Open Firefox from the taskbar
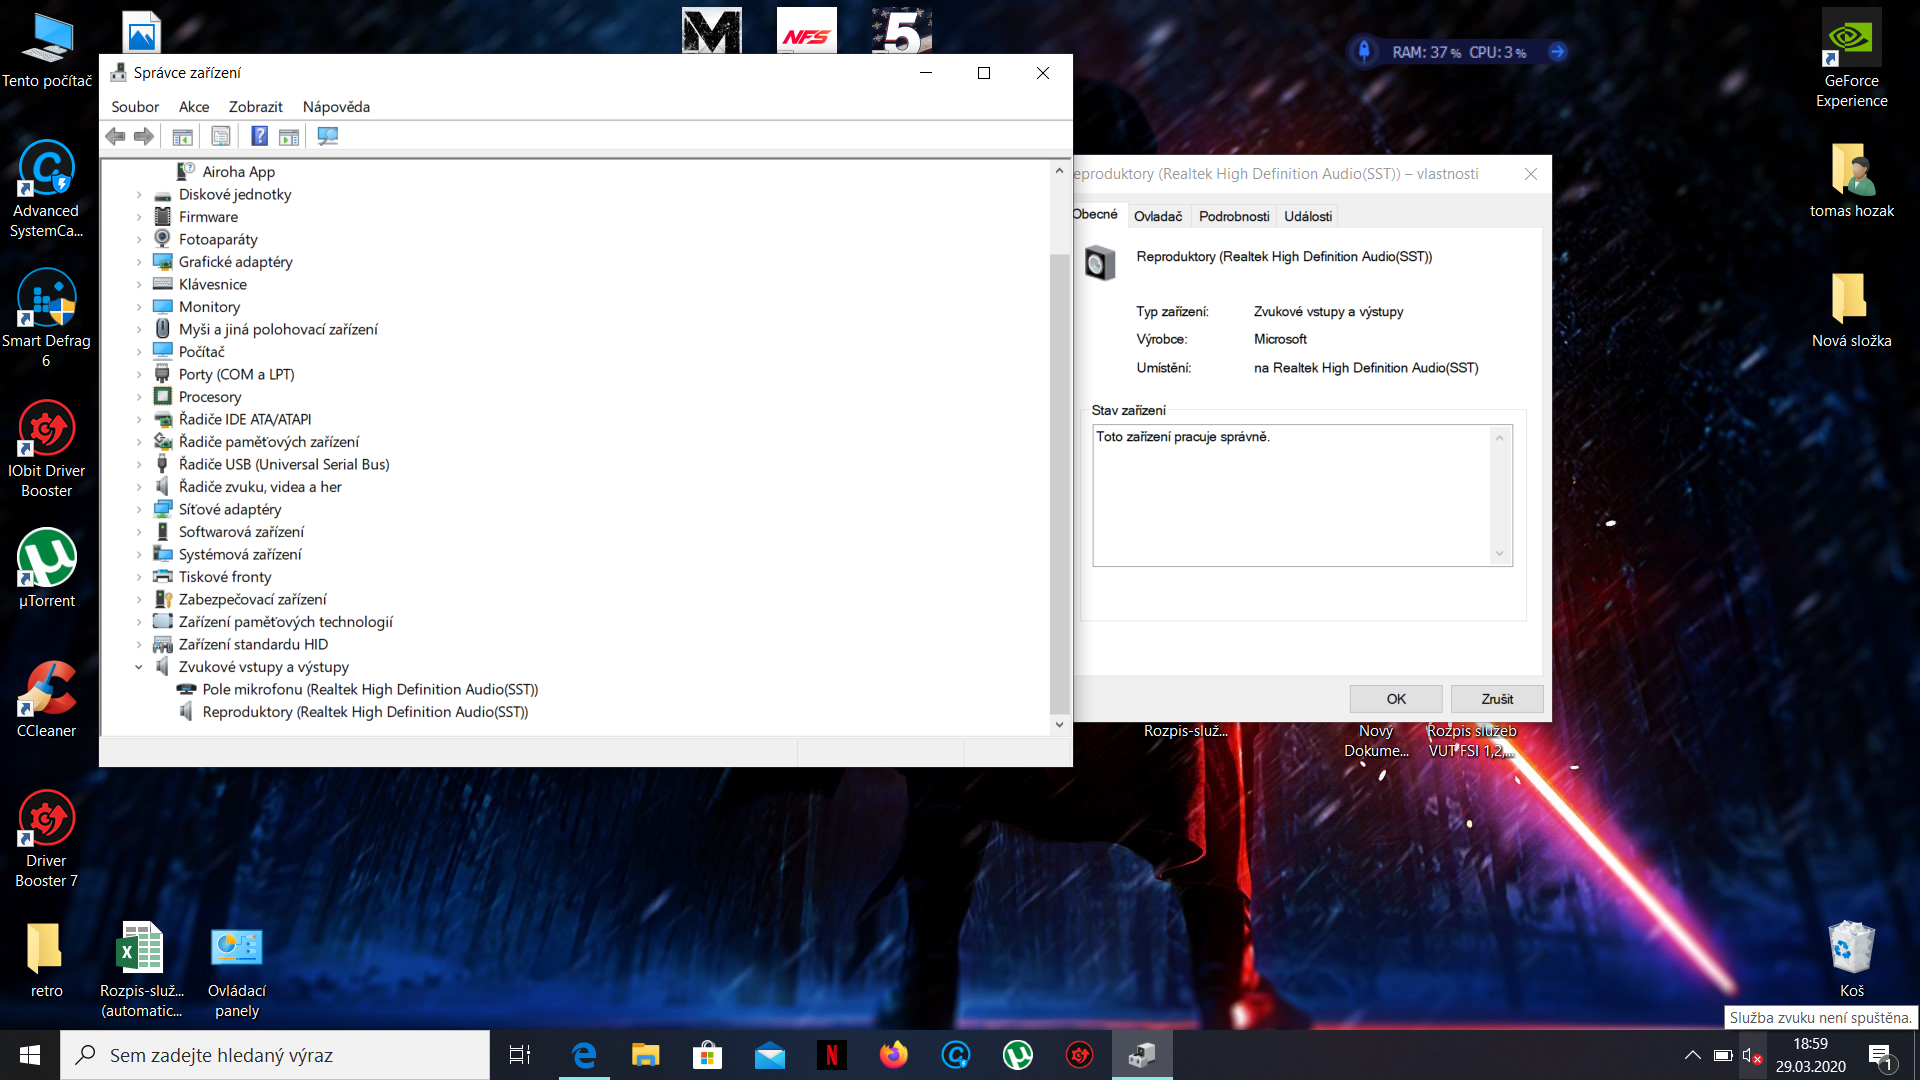 (x=893, y=1055)
